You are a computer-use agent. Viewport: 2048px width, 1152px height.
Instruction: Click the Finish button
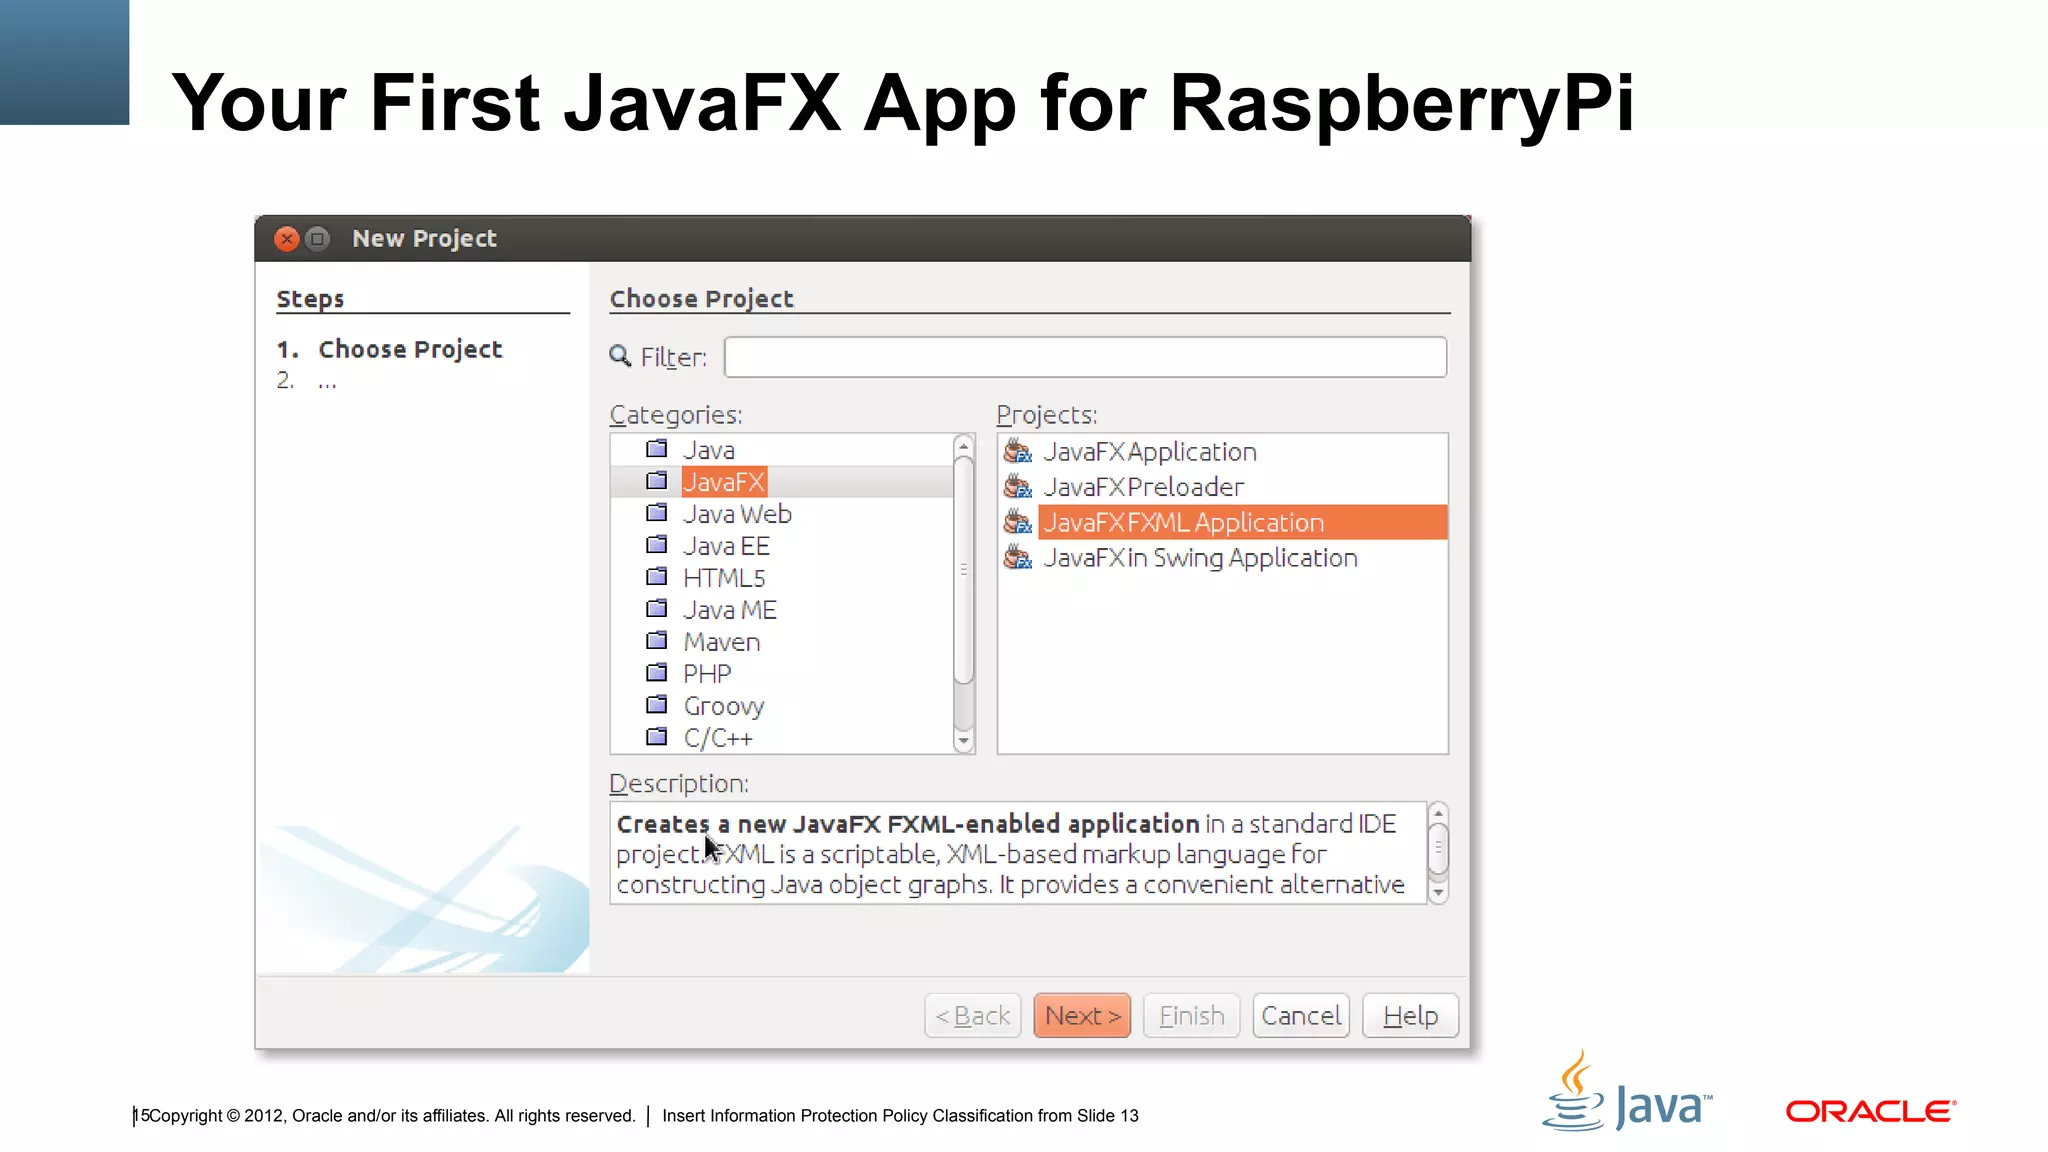pyautogui.click(x=1192, y=1016)
